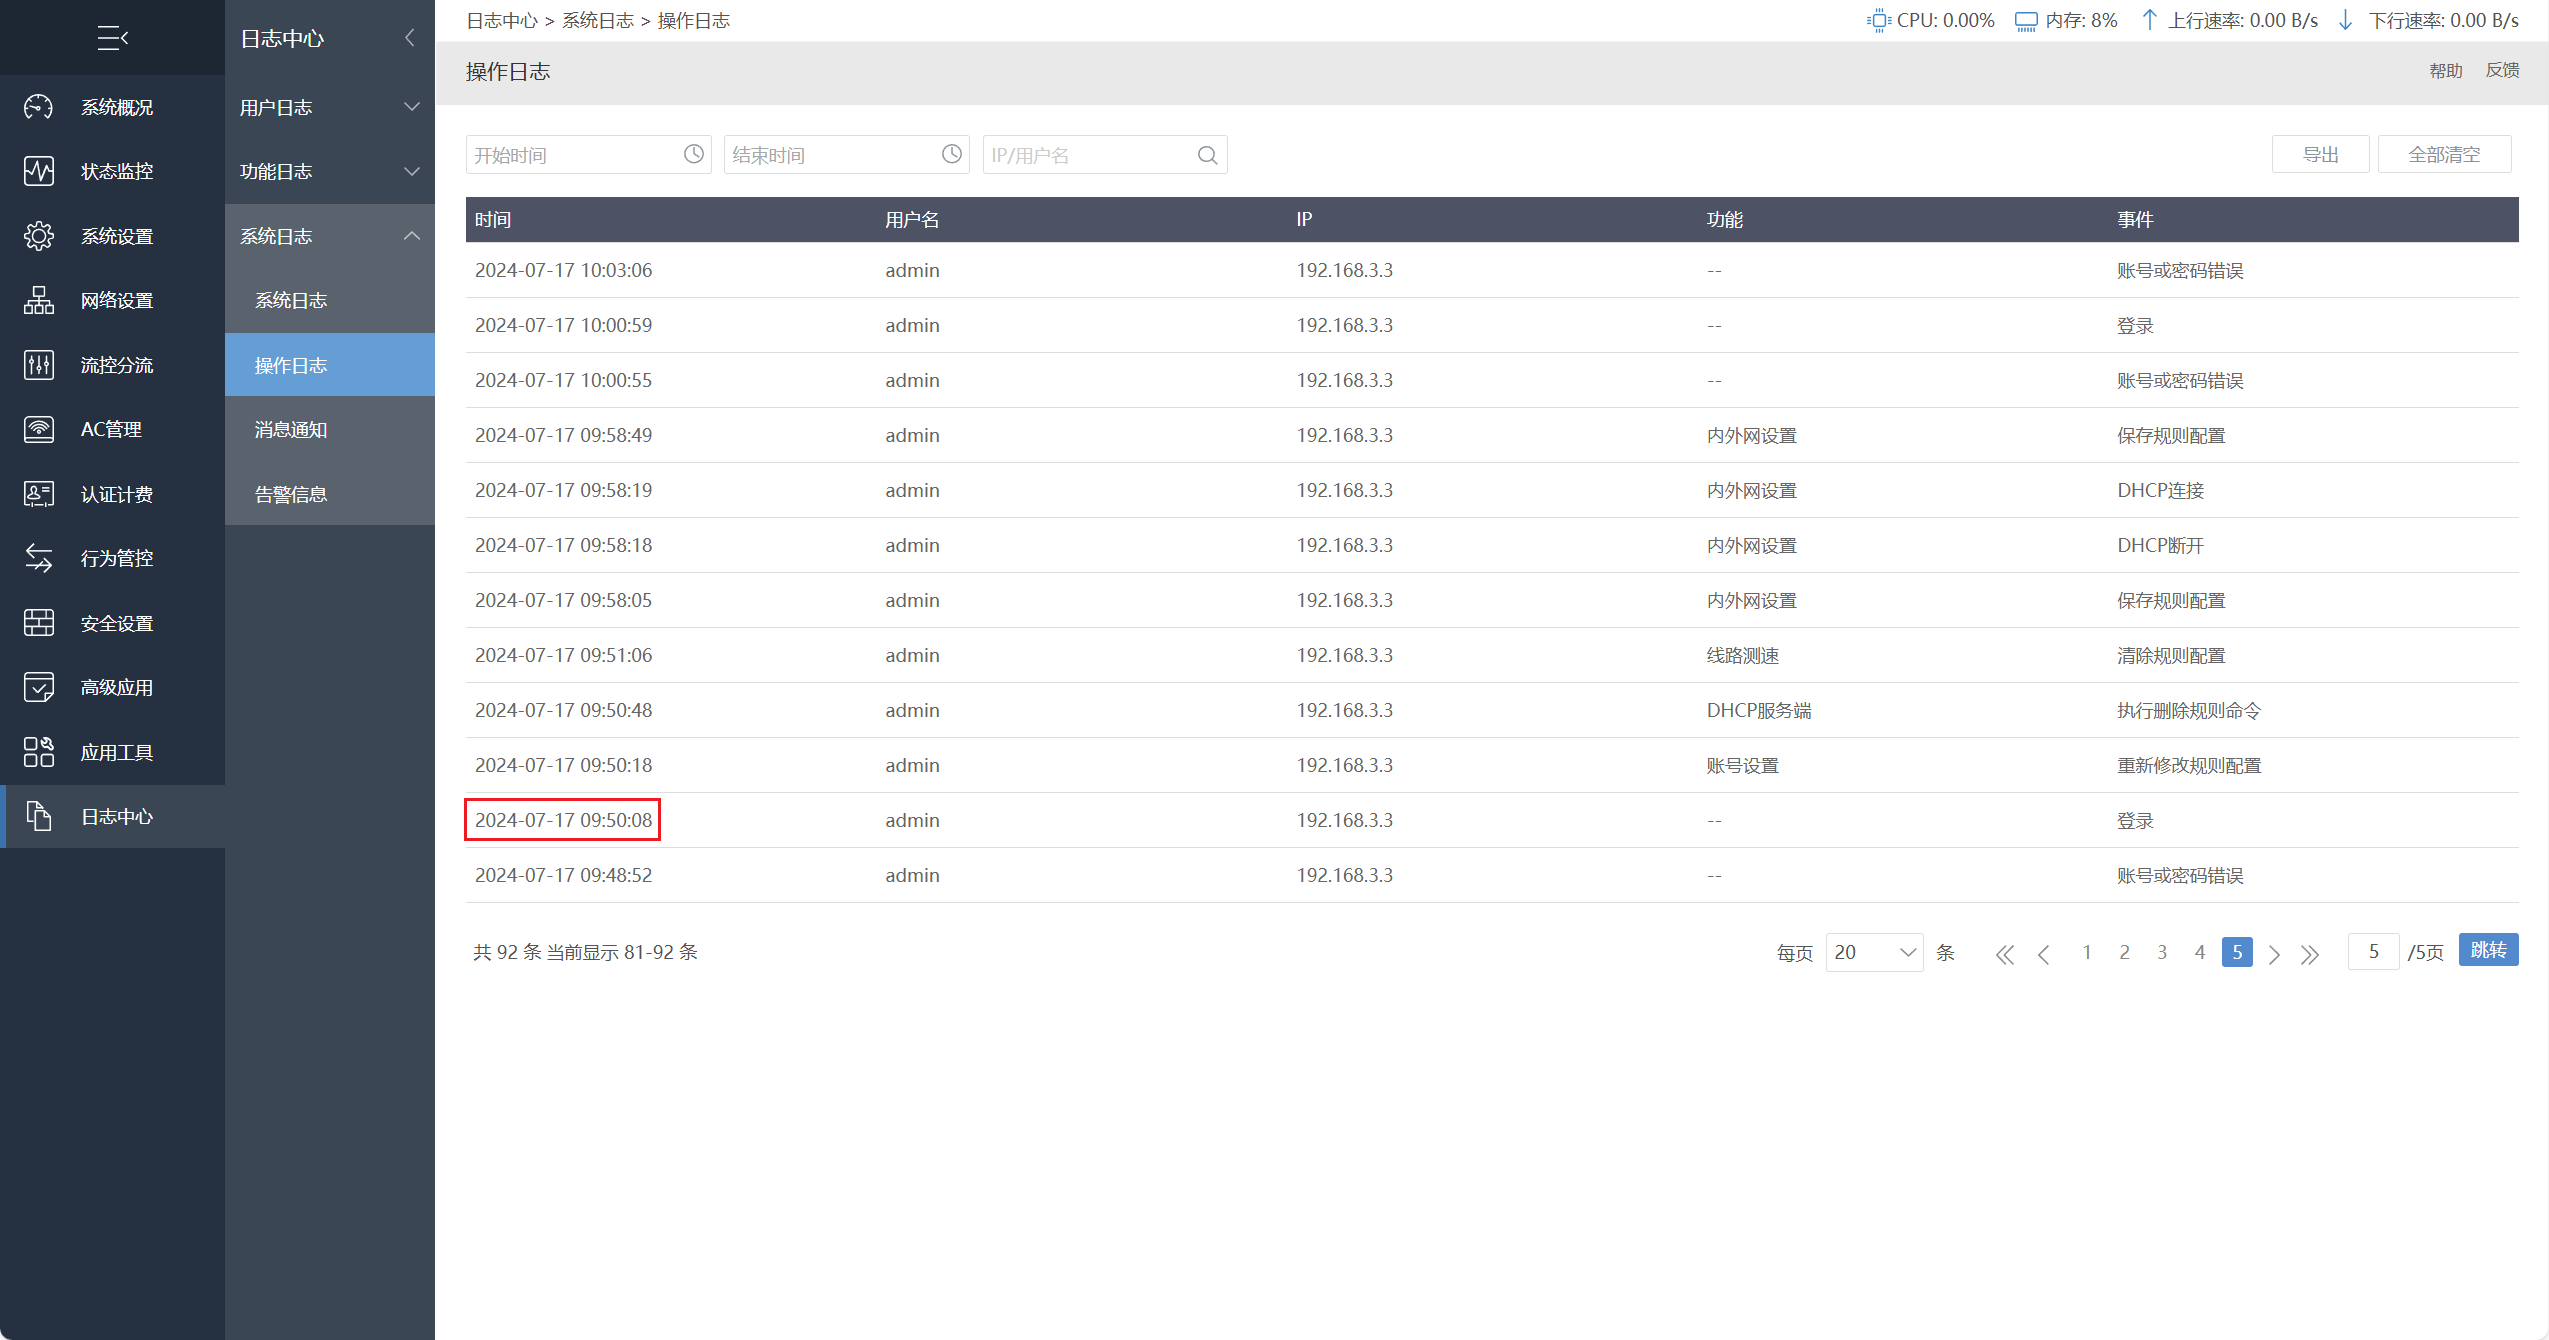This screenshot has width=2549, height=1340.
Task: Open 系统概况 dashboard icon
Action: coord(39,107)
